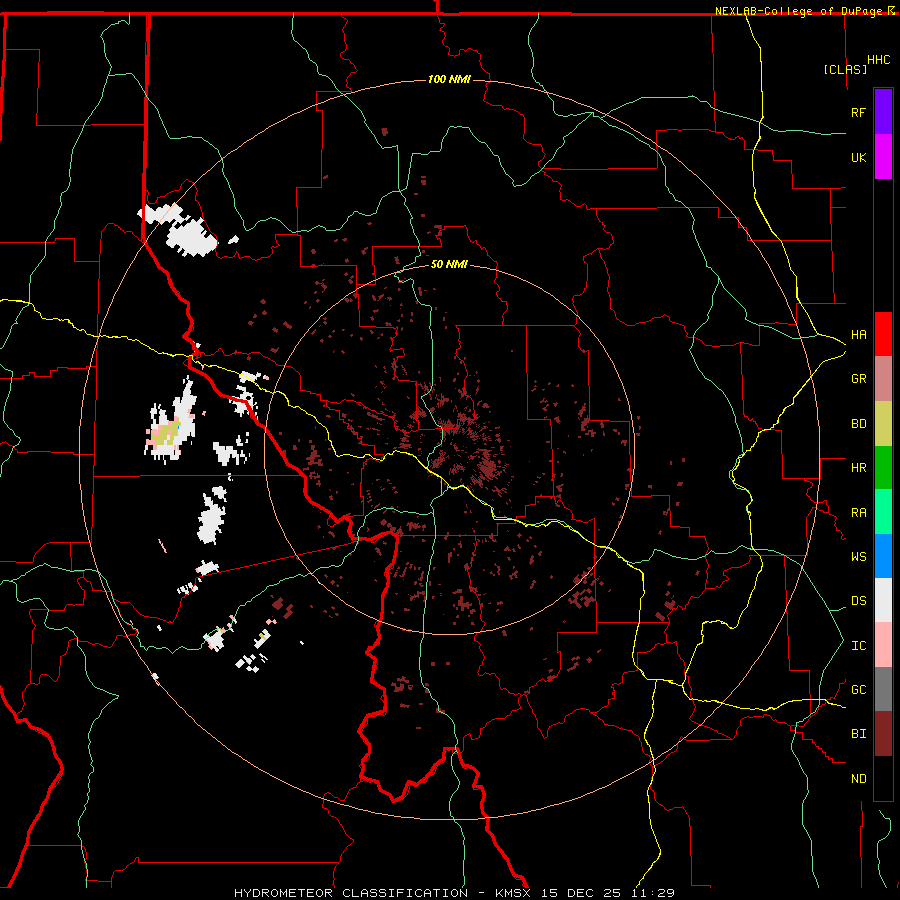Click the HR green legend swatch
This screenshot has height=900, width=900.
point(883,468)
